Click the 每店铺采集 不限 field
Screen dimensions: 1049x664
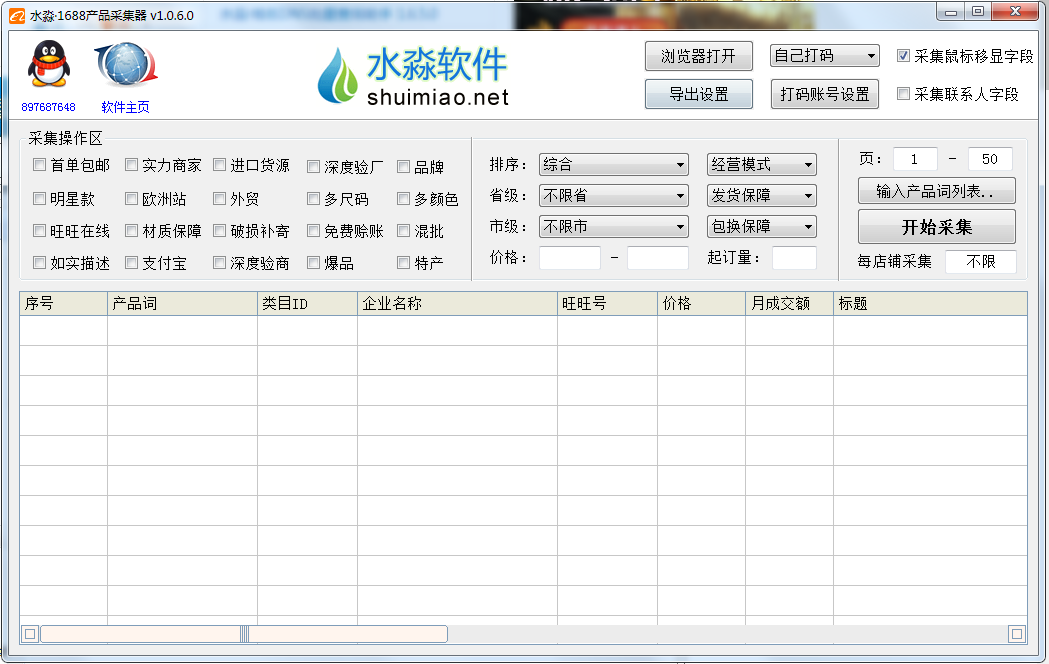pos(981,261)
